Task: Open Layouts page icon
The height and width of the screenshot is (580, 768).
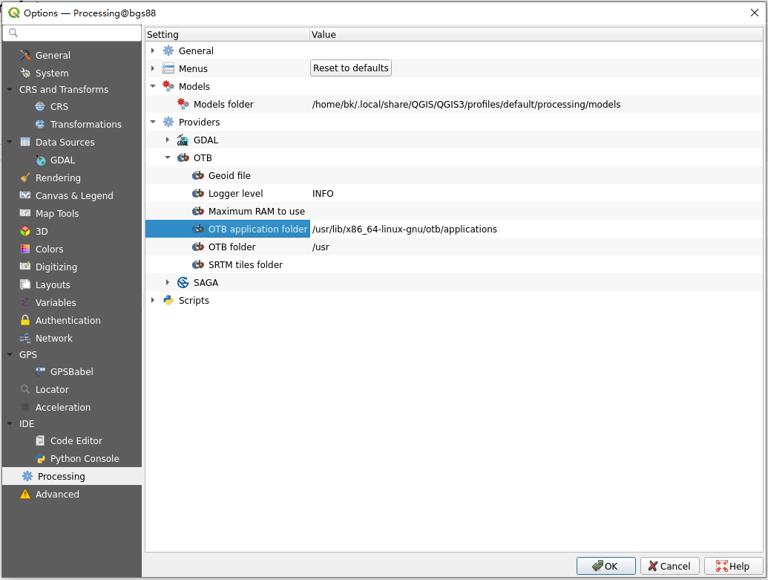Action: click(25, 285)
